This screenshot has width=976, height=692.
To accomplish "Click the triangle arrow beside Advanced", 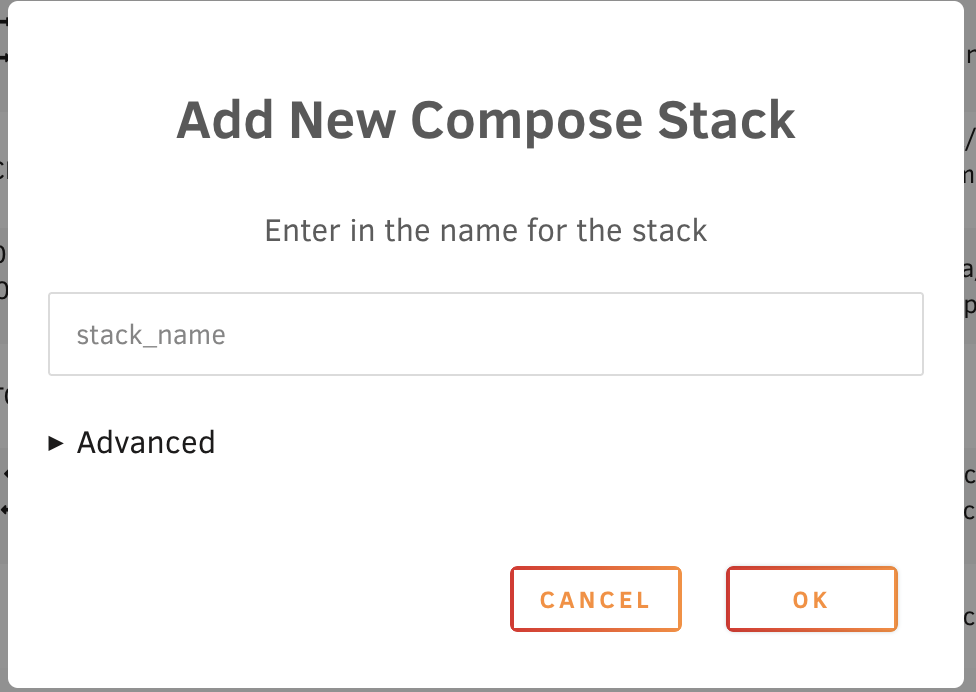I will pyautogui.click(x=56, y=443).
